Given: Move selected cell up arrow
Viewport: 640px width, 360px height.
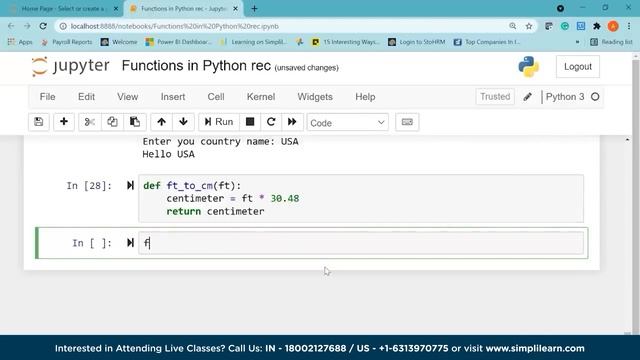Looking at the screenshot, I should 161,122.
